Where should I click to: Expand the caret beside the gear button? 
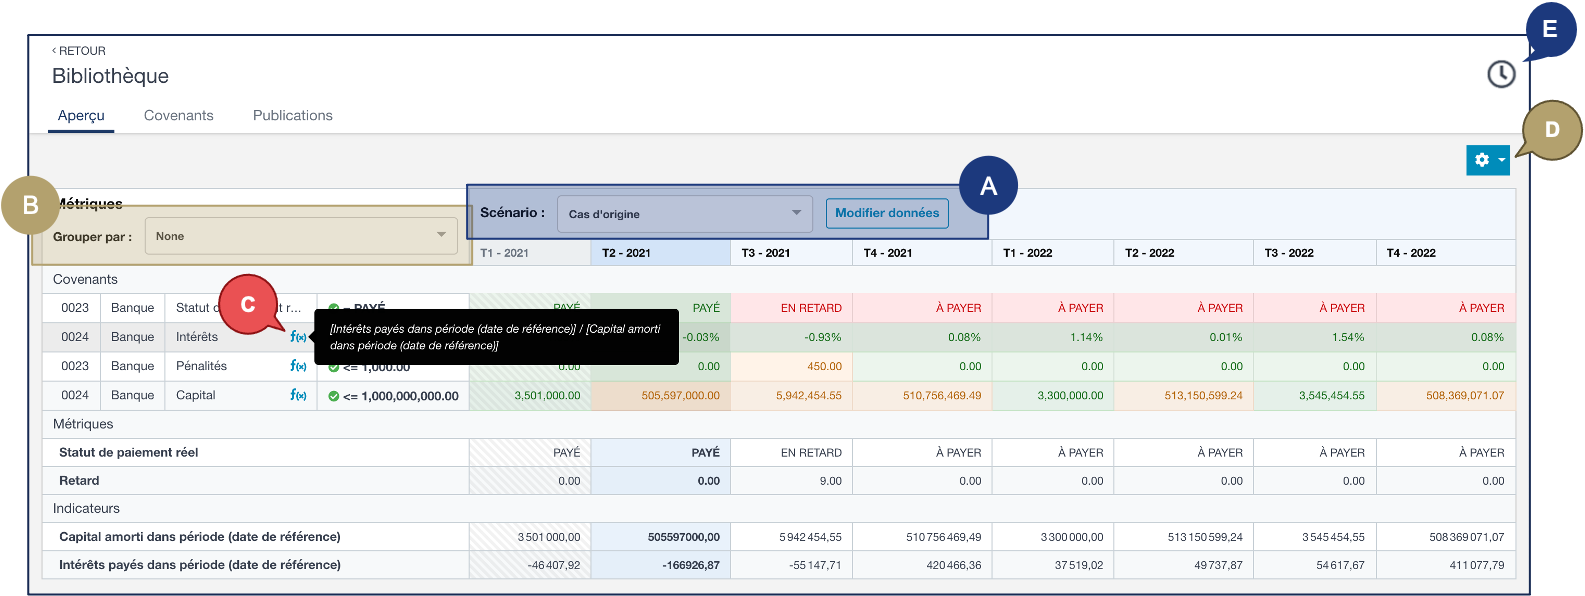pyautogui.click(x=1501, y=160)
